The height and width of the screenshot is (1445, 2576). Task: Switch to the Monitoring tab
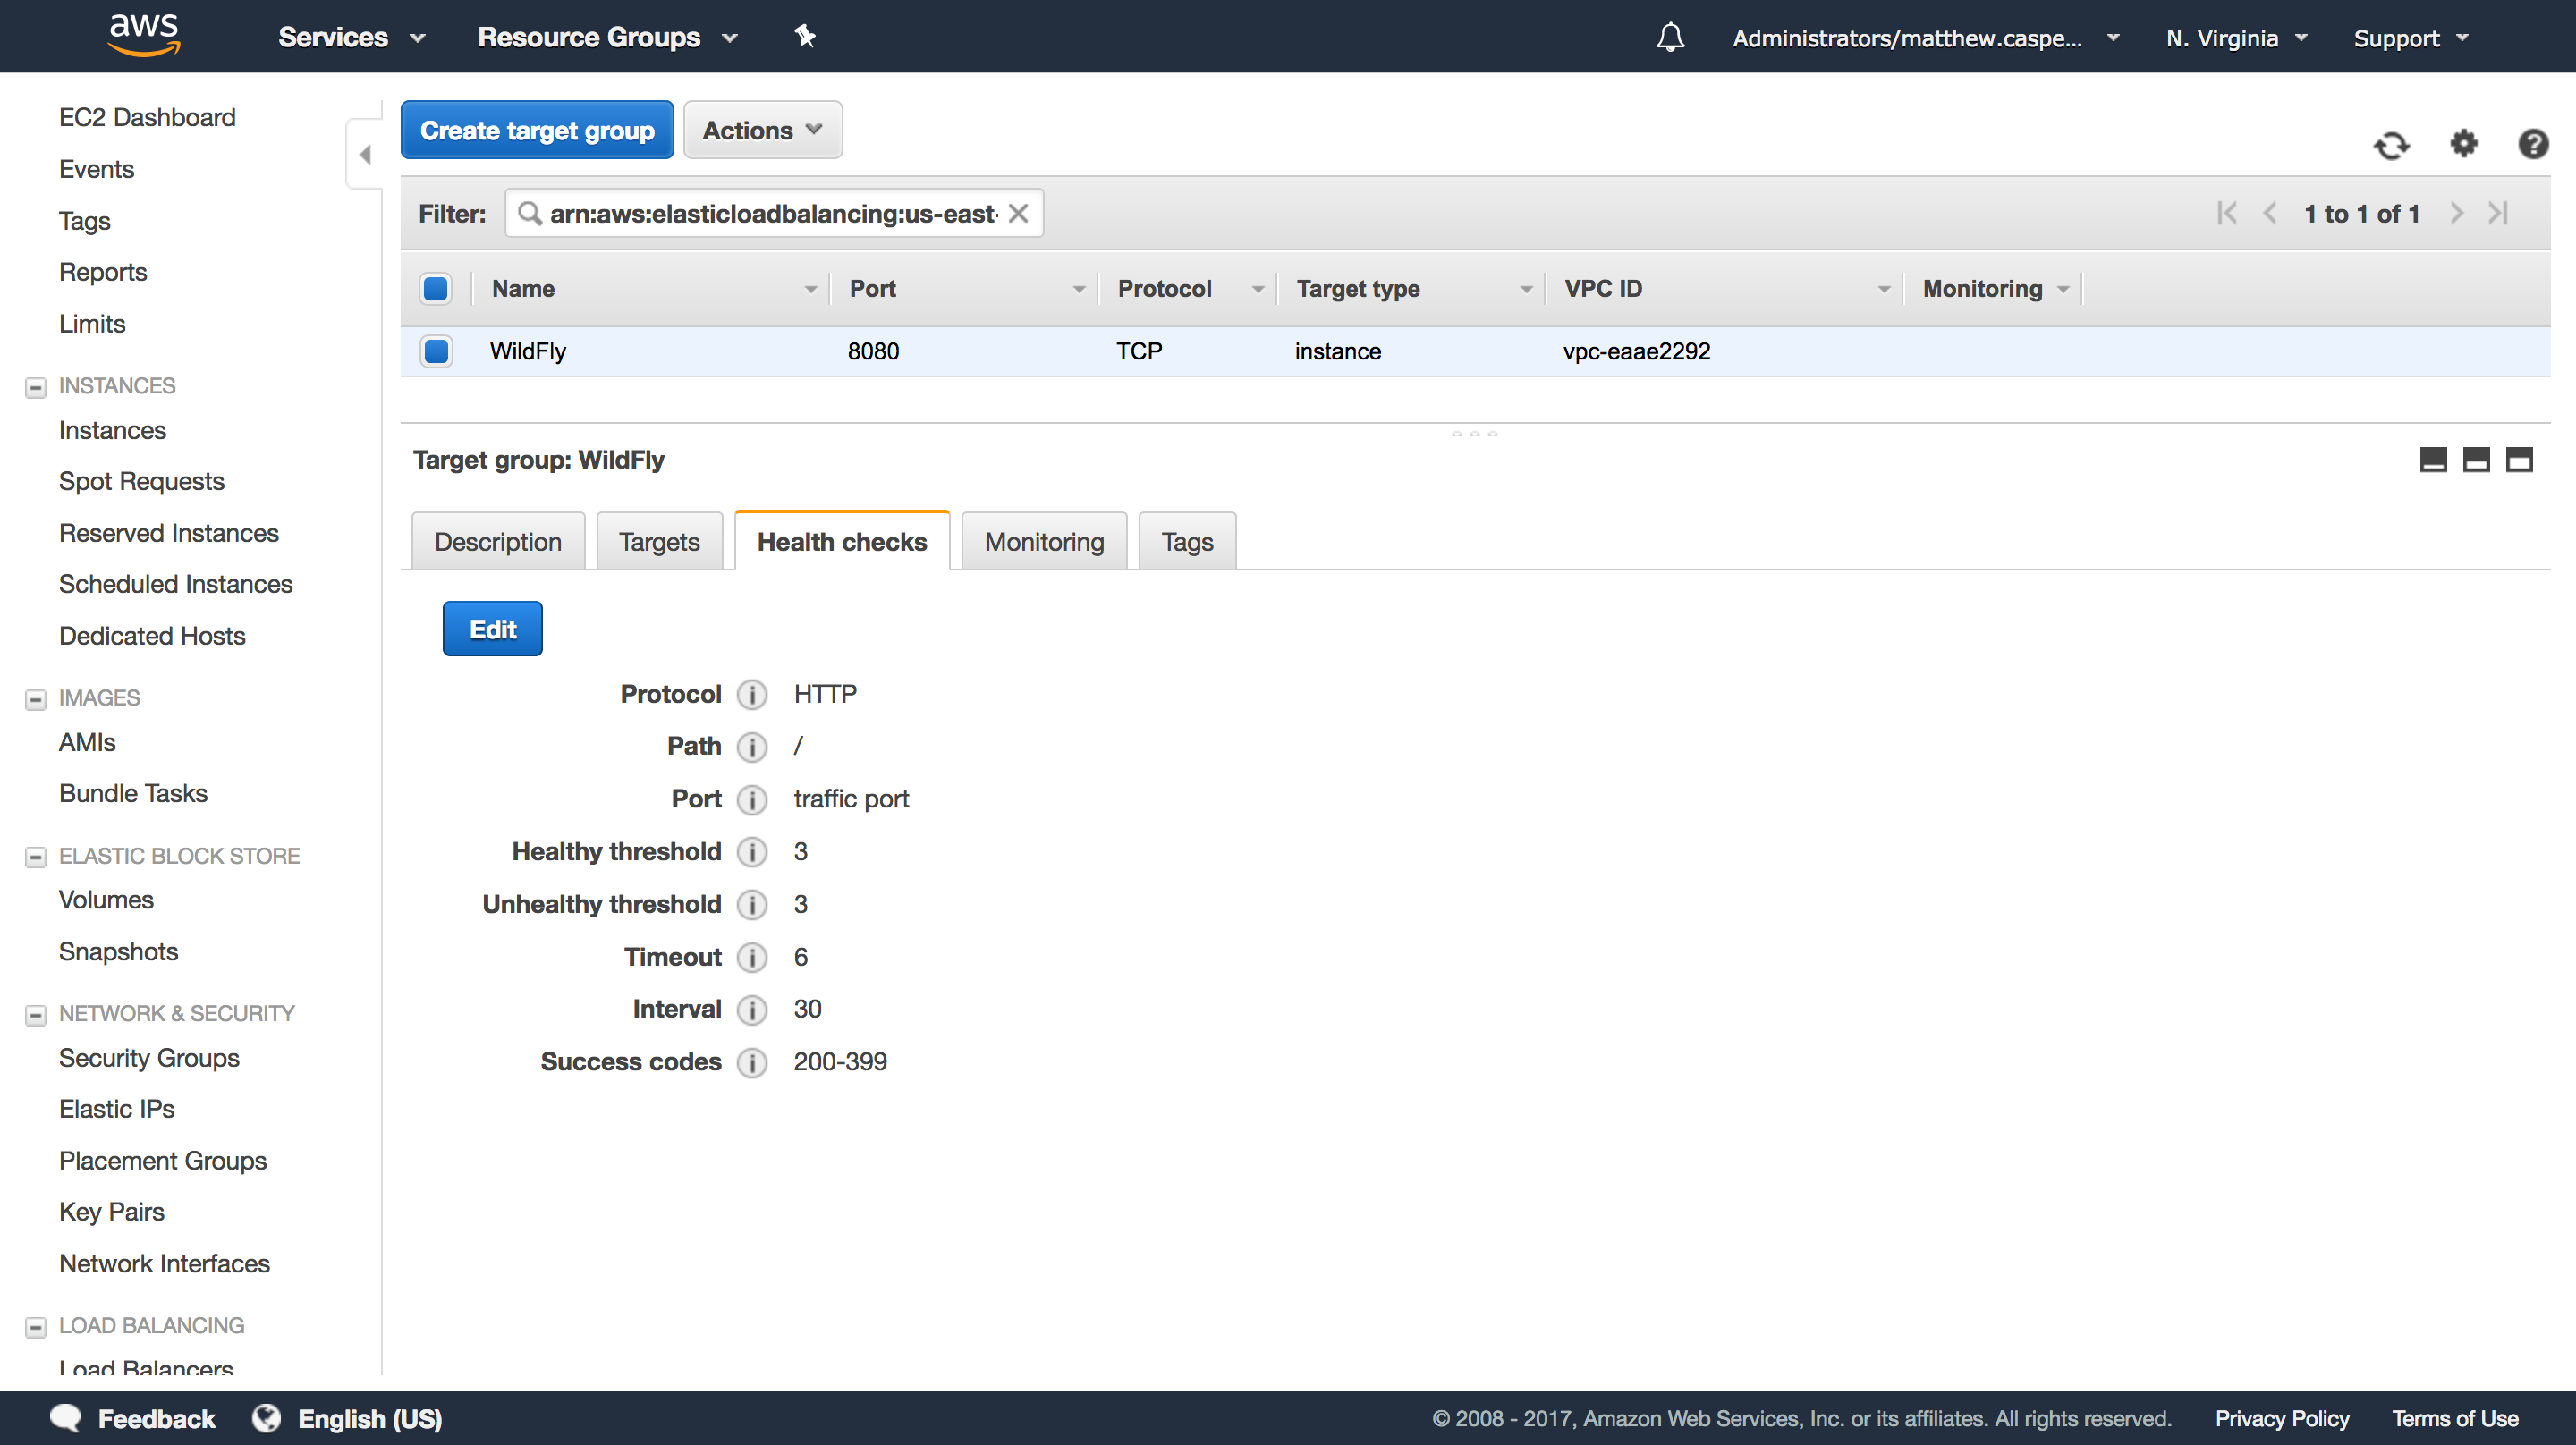[1043, 541]
